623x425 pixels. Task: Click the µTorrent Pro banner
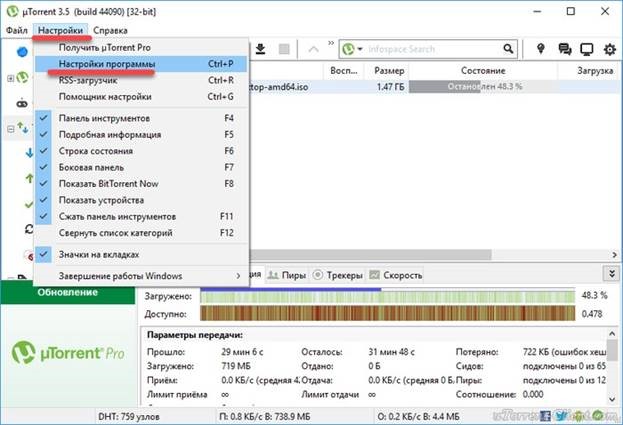pos(68,353)
